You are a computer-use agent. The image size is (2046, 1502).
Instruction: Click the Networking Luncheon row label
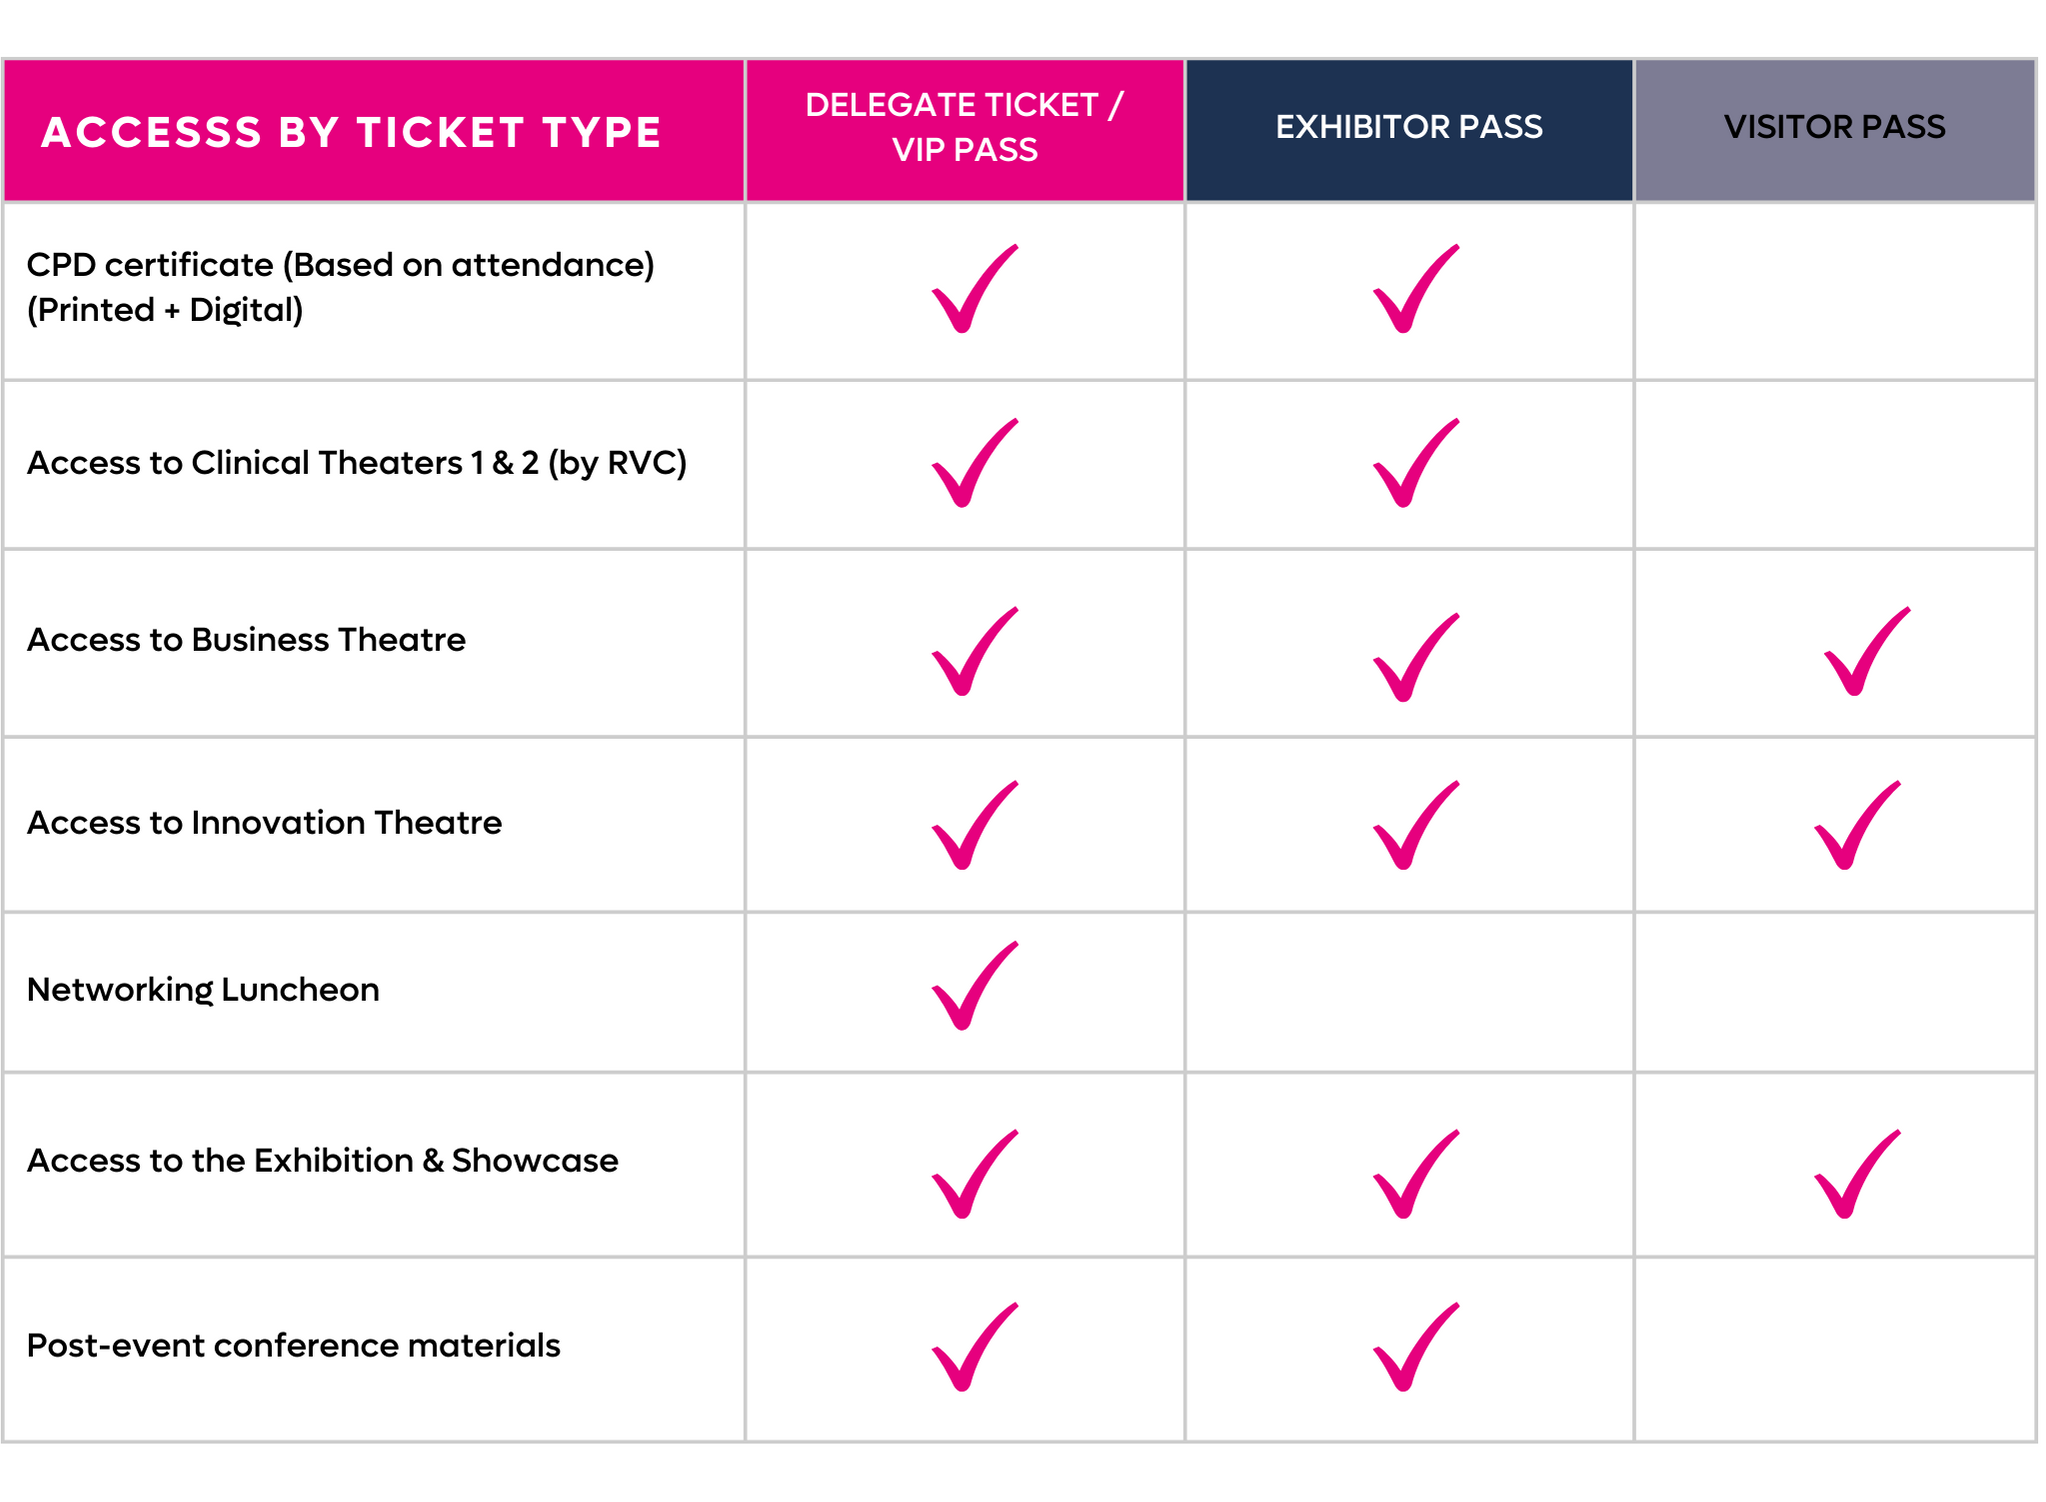click(x=203, y=989)
